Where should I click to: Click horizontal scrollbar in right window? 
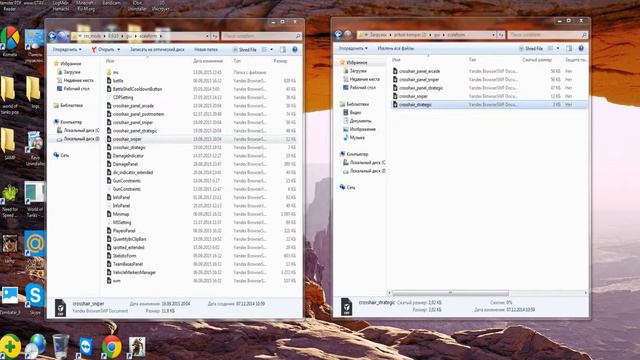pyautogui.click(x=451, y=293)
